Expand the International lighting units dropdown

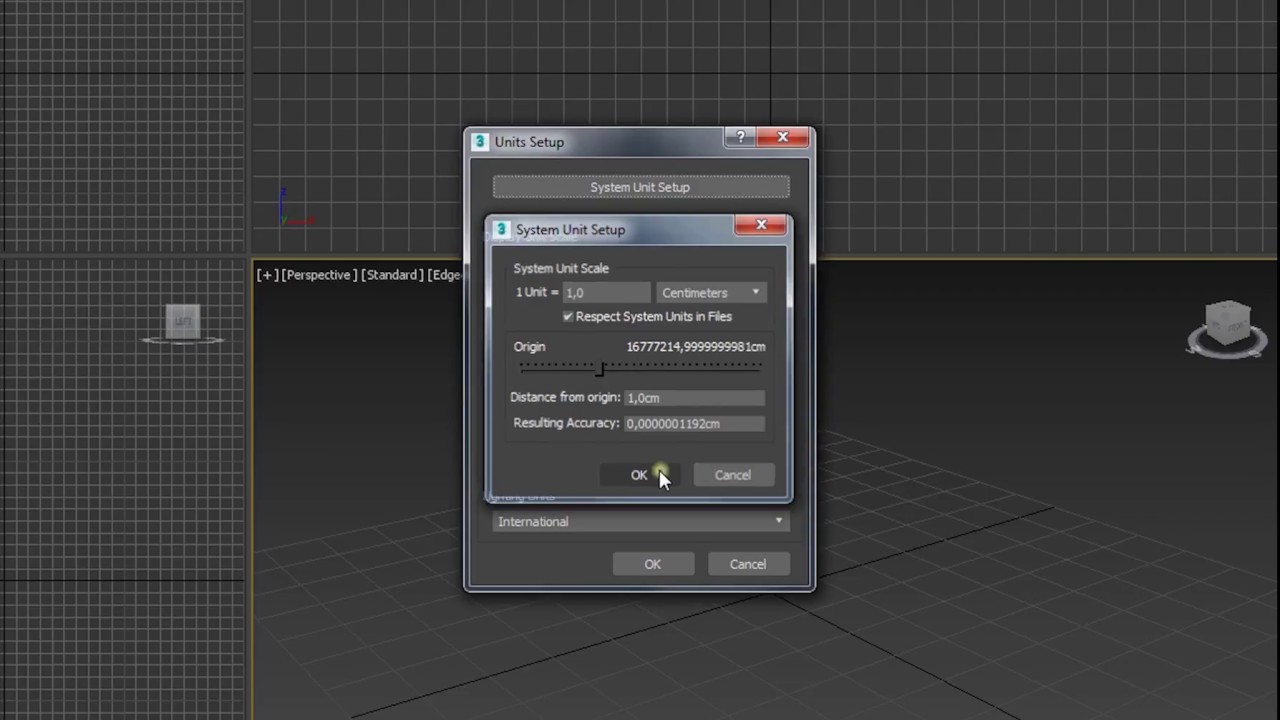coord(640,522)
